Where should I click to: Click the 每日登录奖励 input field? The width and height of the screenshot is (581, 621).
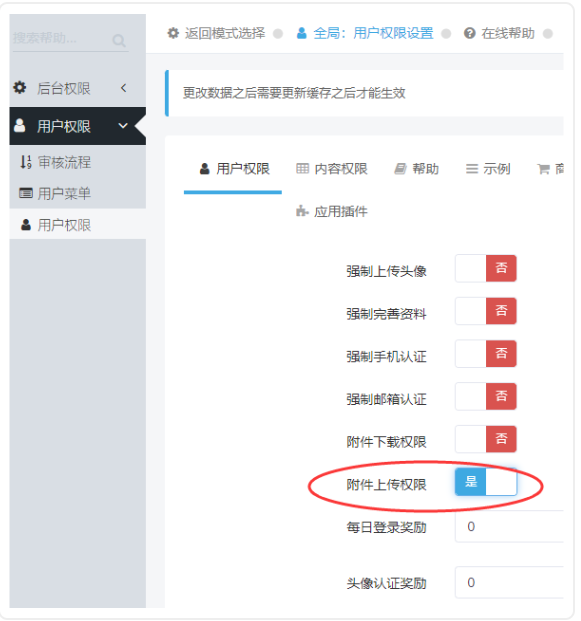click(509, 526)
